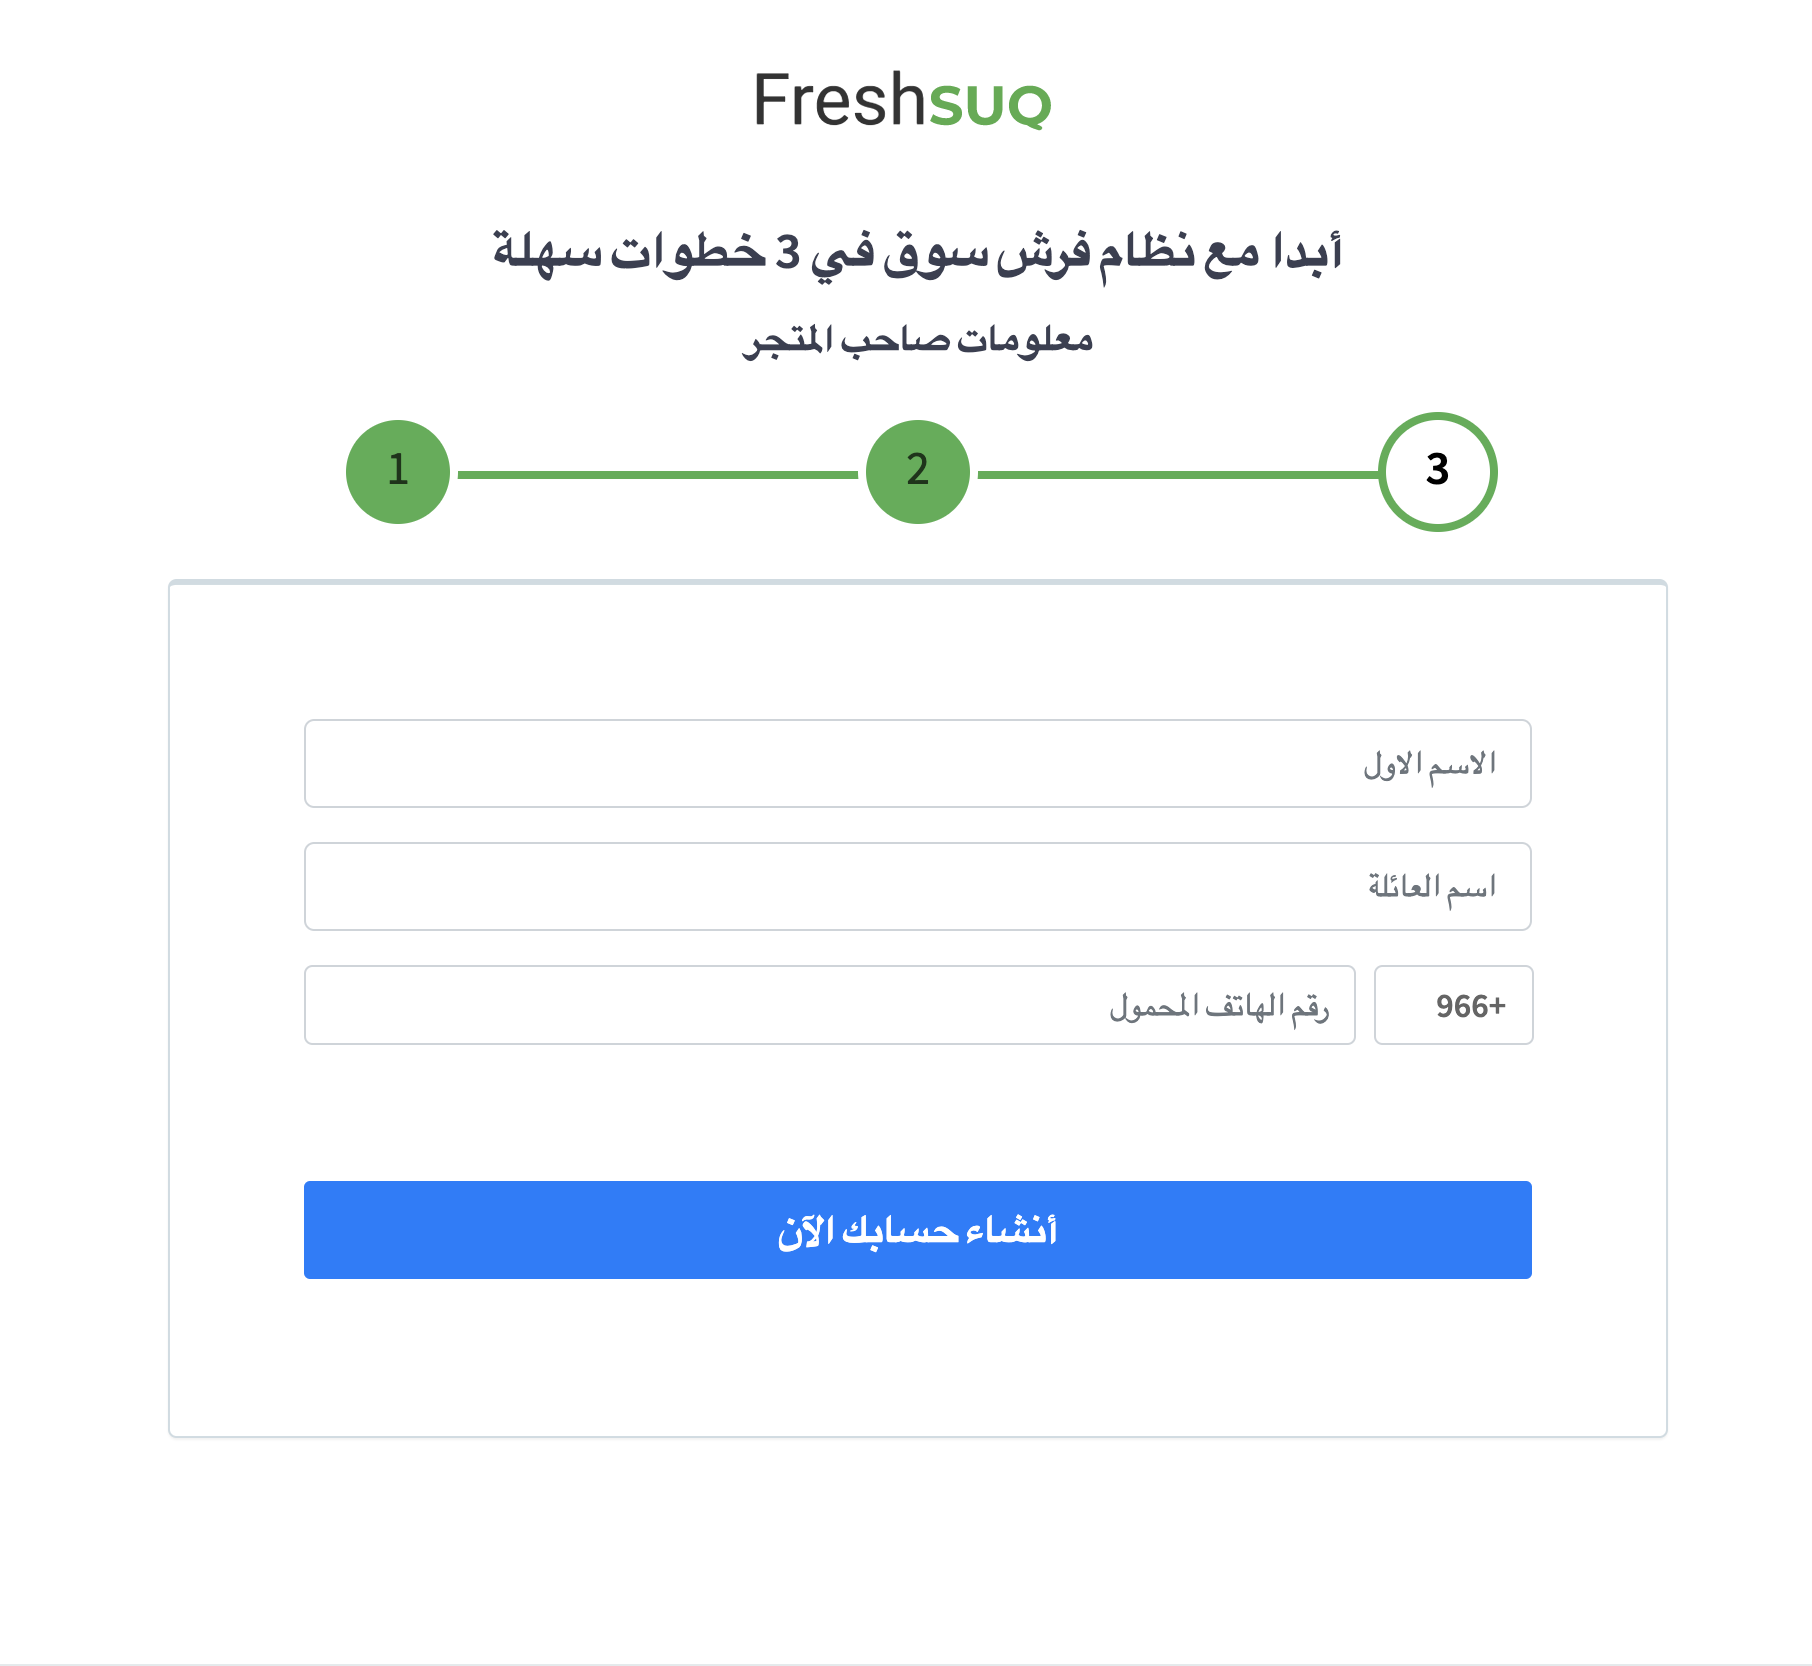The width and height of the screenshot is (1812, 1666).
Task: Click the gray top border of form card
Action: 918,582
